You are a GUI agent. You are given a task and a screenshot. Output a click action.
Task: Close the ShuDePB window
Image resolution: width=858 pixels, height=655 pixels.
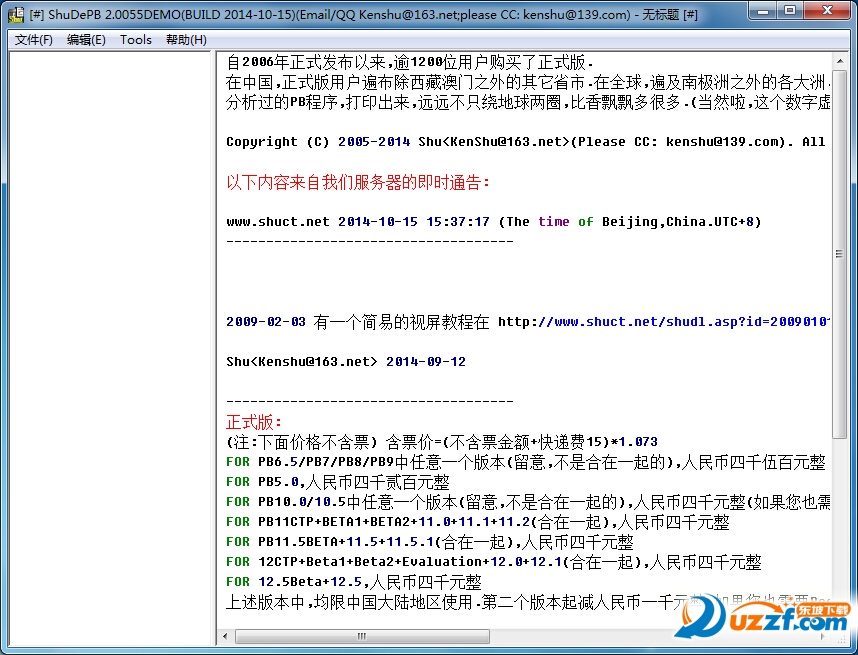tap(828, 11)
